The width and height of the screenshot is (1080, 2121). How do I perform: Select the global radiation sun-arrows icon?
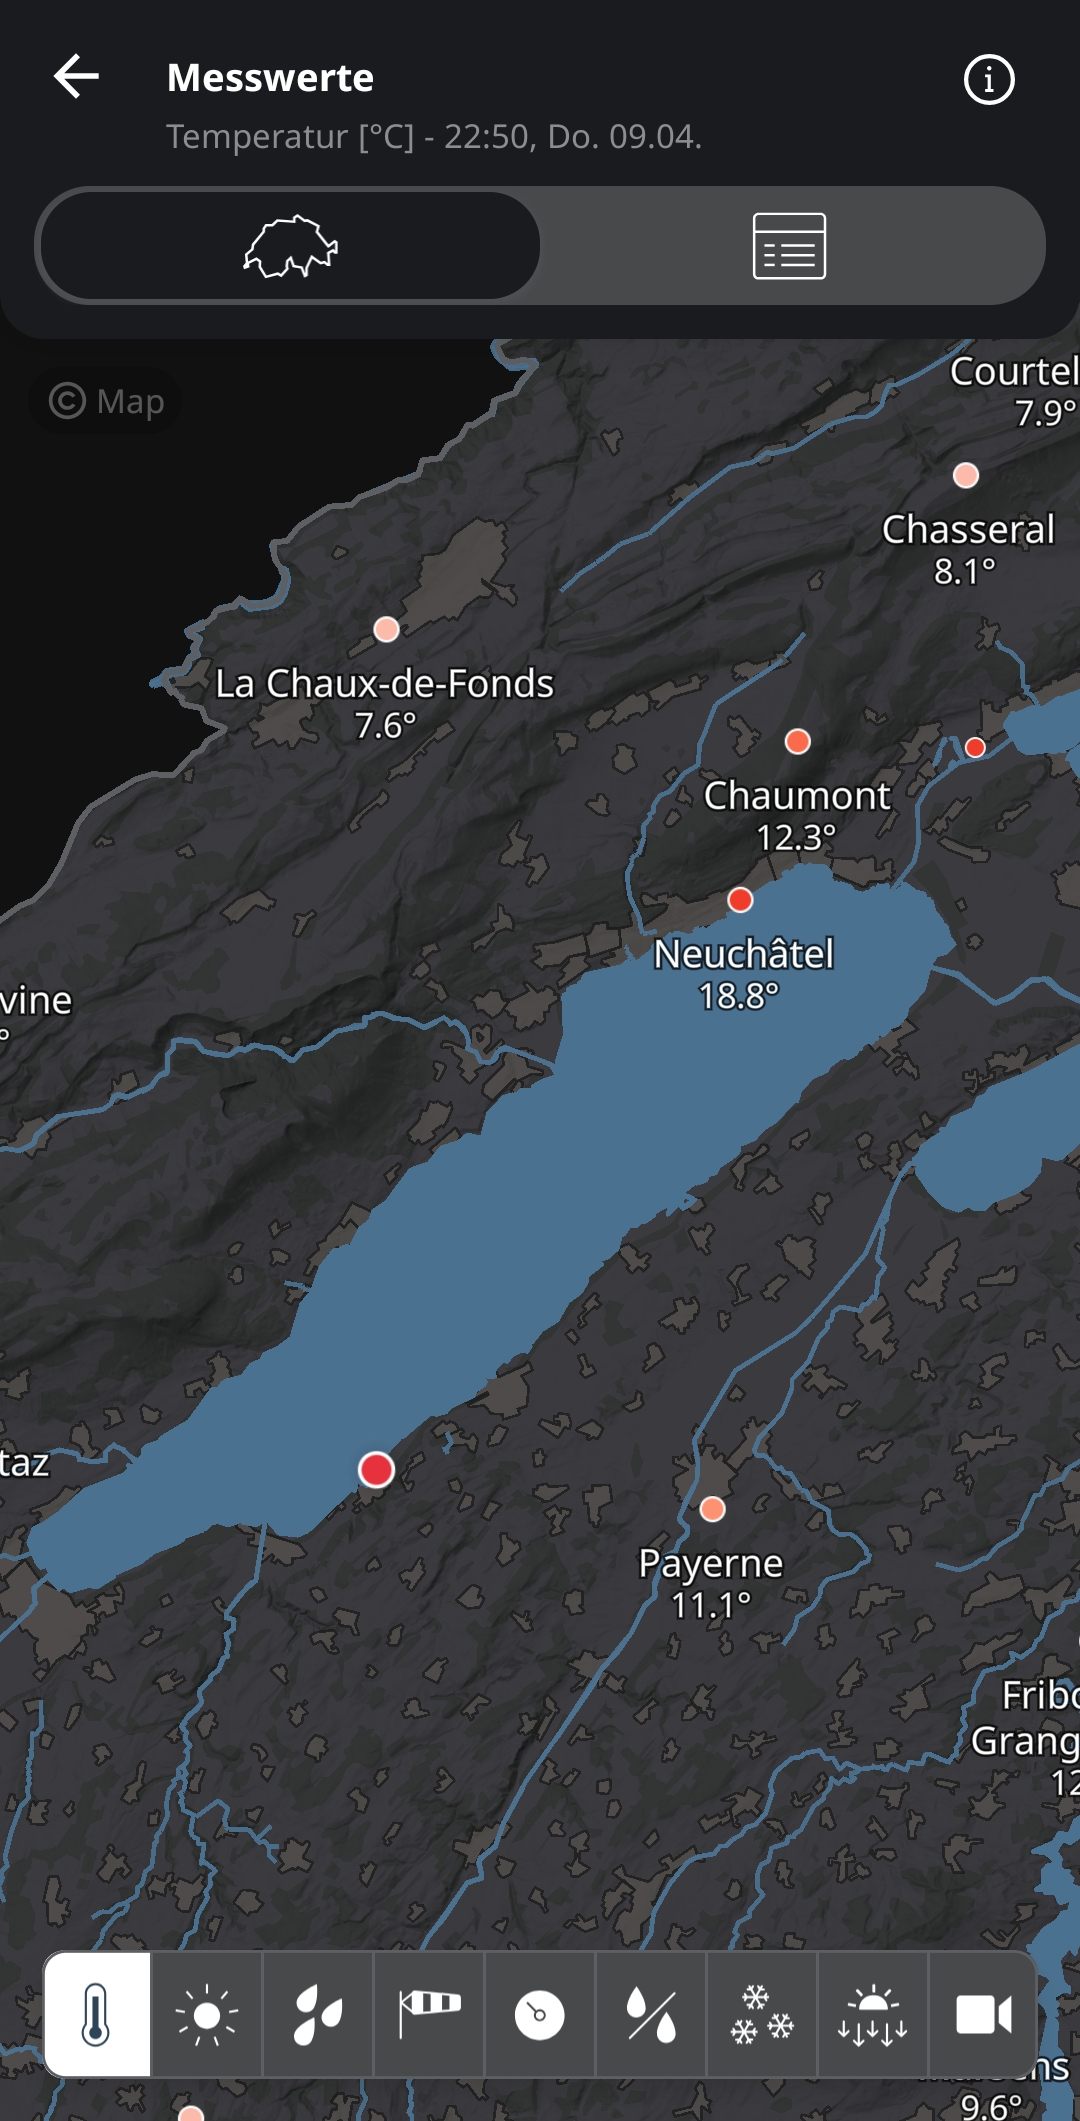tap(873, 2014)
